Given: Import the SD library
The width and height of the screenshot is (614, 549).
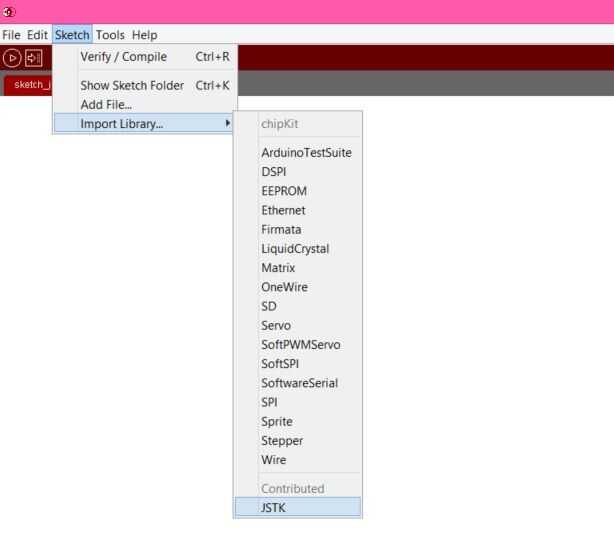Looking at the screenshot, I should 298,306.
